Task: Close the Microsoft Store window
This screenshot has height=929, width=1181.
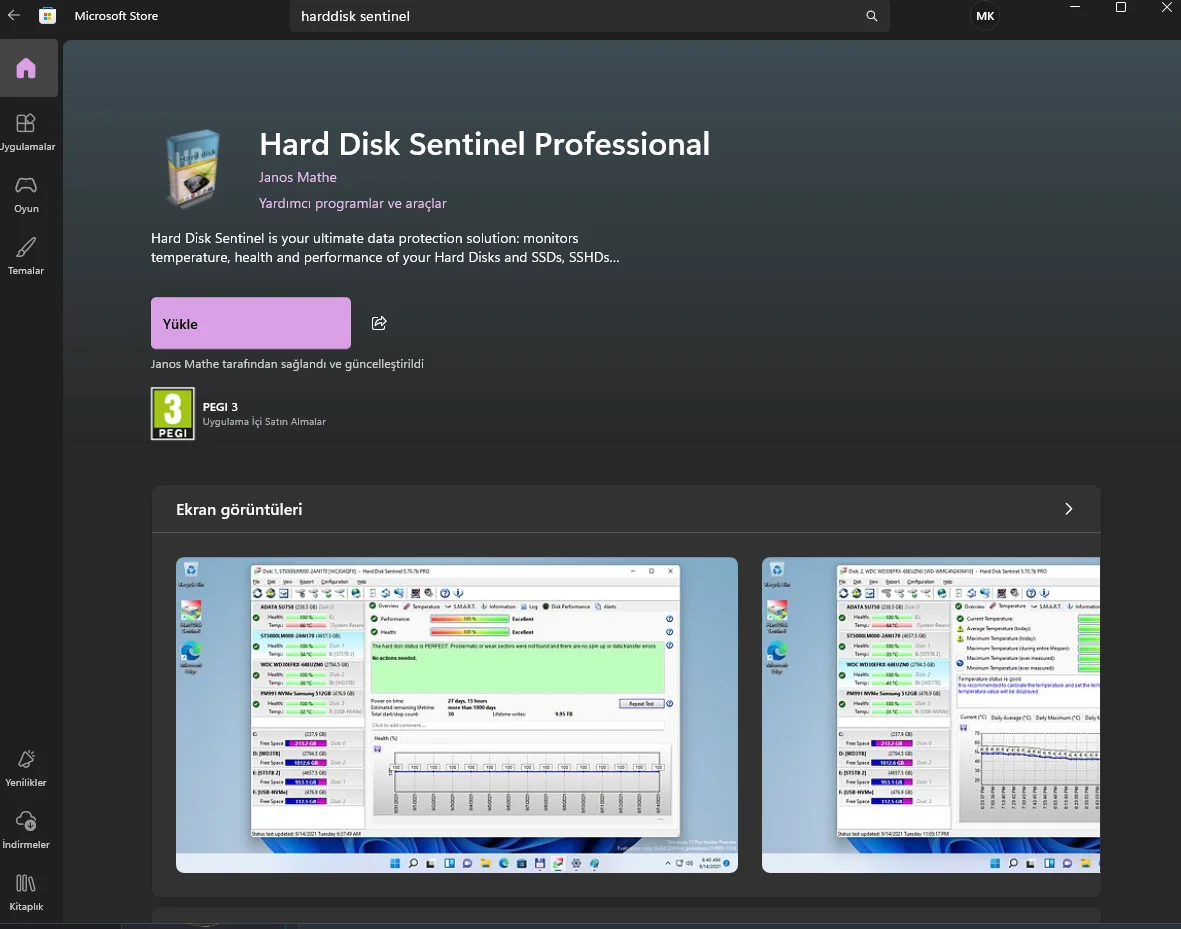Action: pos(1166,8)
